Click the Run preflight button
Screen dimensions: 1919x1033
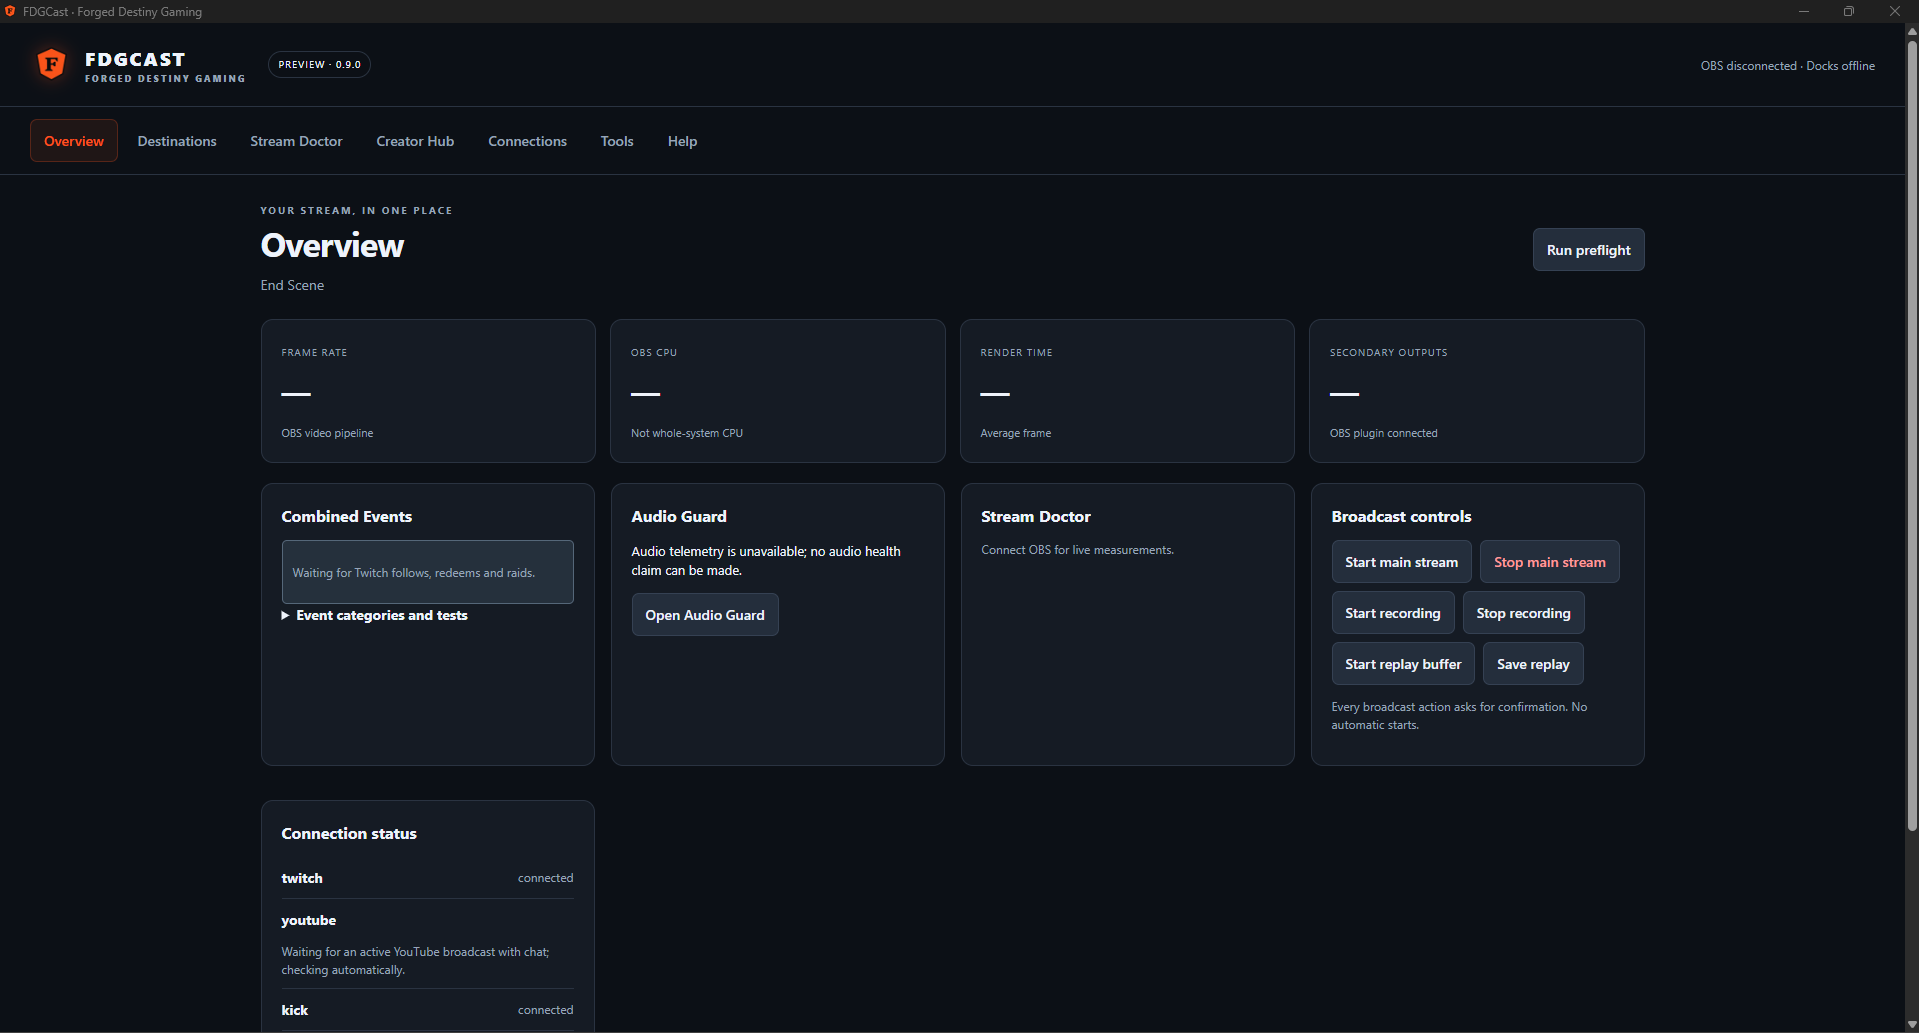(x=1588, y=250)
